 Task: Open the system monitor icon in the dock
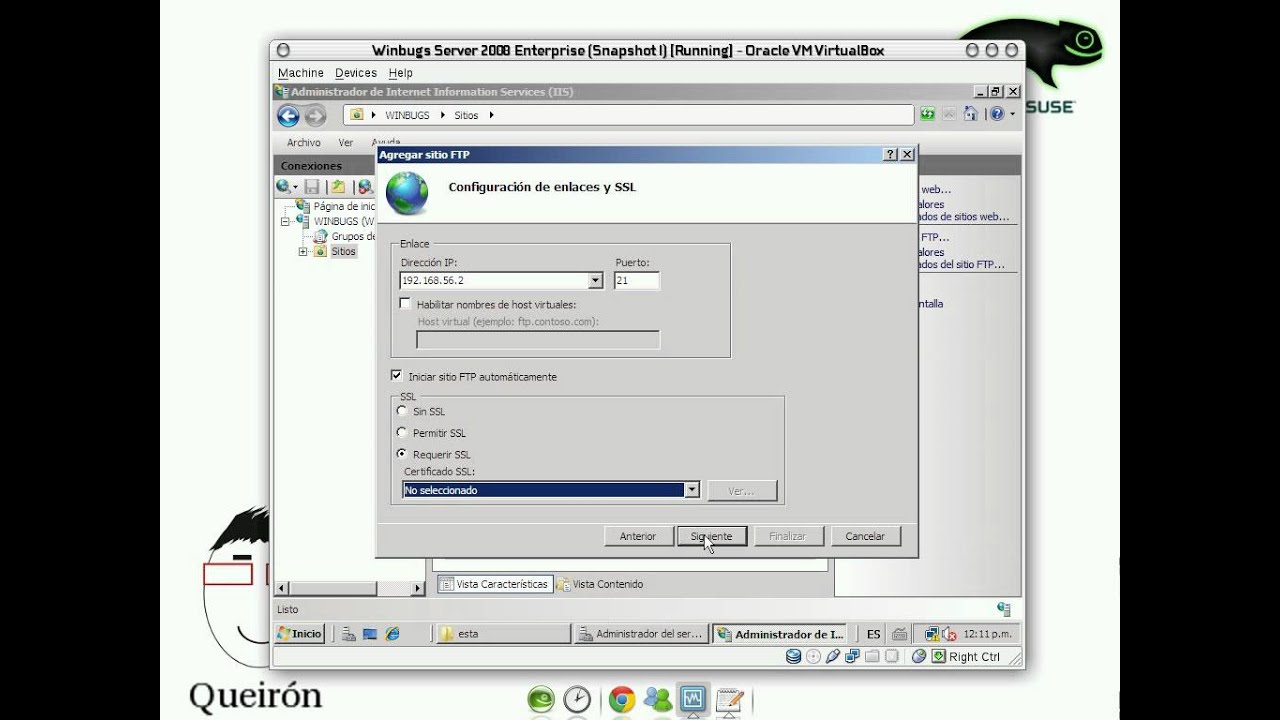(693, 699)
